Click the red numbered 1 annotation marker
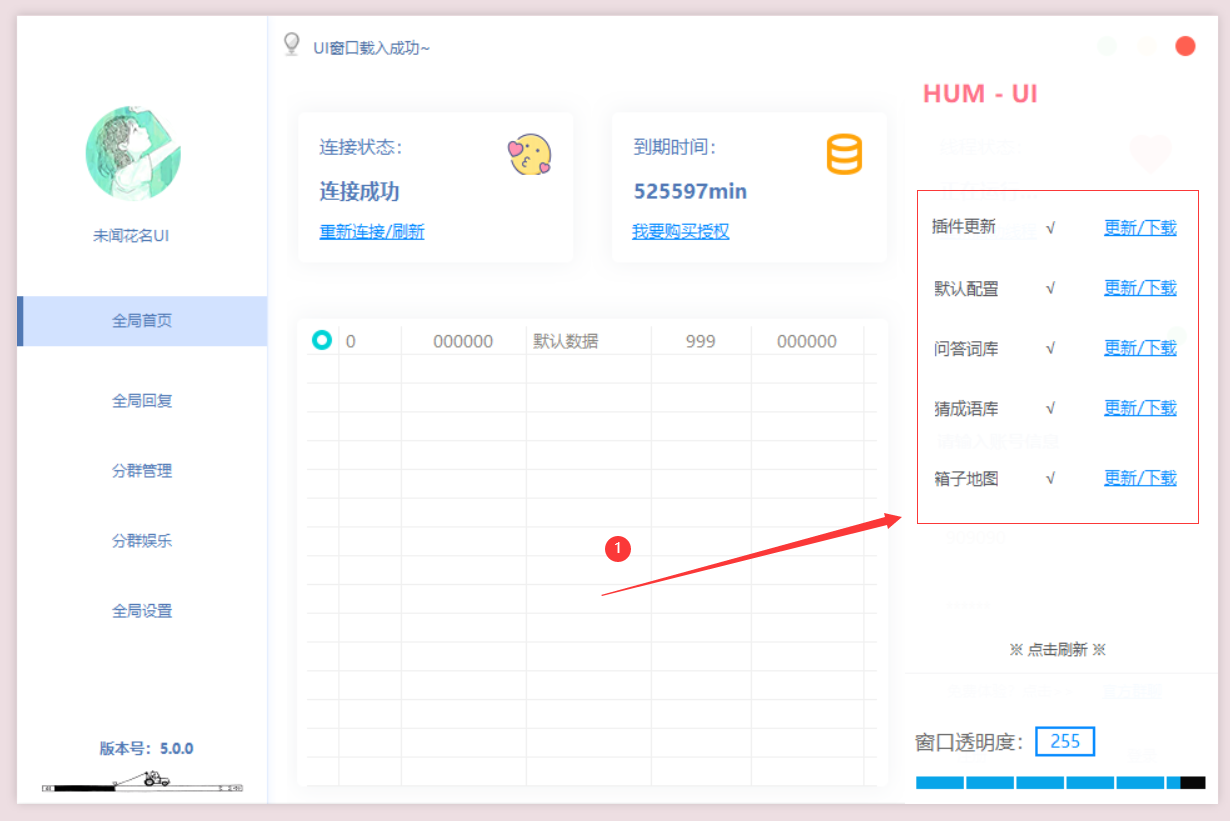The width and height of the screenshot is (1230, 821). [618, 548]
